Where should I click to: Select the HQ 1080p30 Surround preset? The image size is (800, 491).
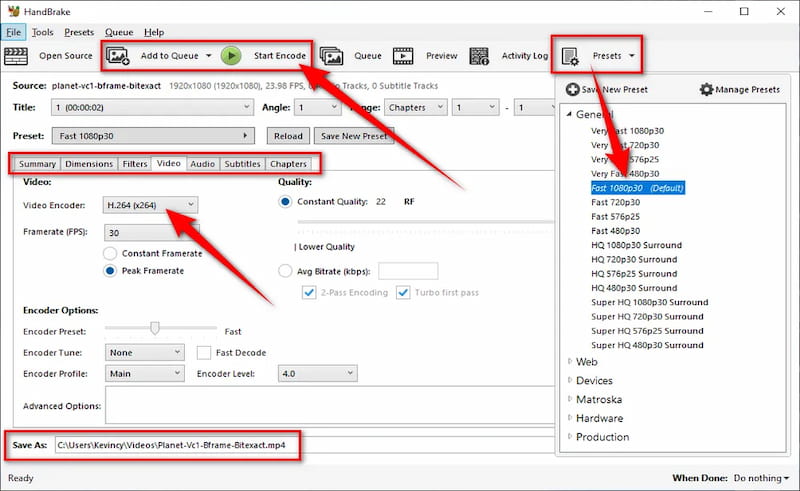(x=636, y=245)
